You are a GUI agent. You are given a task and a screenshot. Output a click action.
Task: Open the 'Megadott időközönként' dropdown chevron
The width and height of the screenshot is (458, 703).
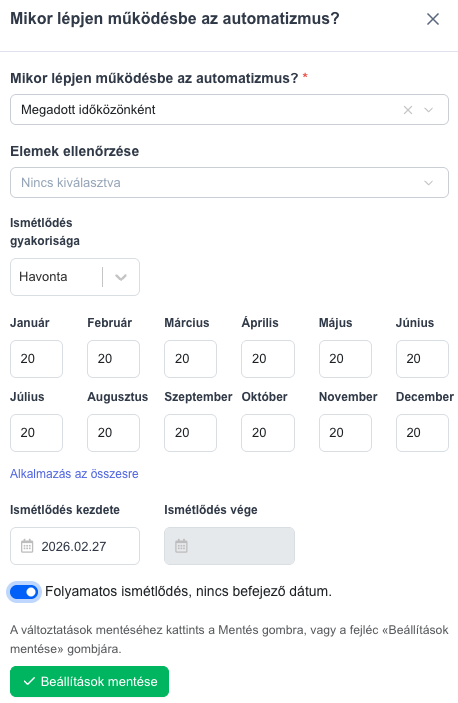[x=428, y=110]
